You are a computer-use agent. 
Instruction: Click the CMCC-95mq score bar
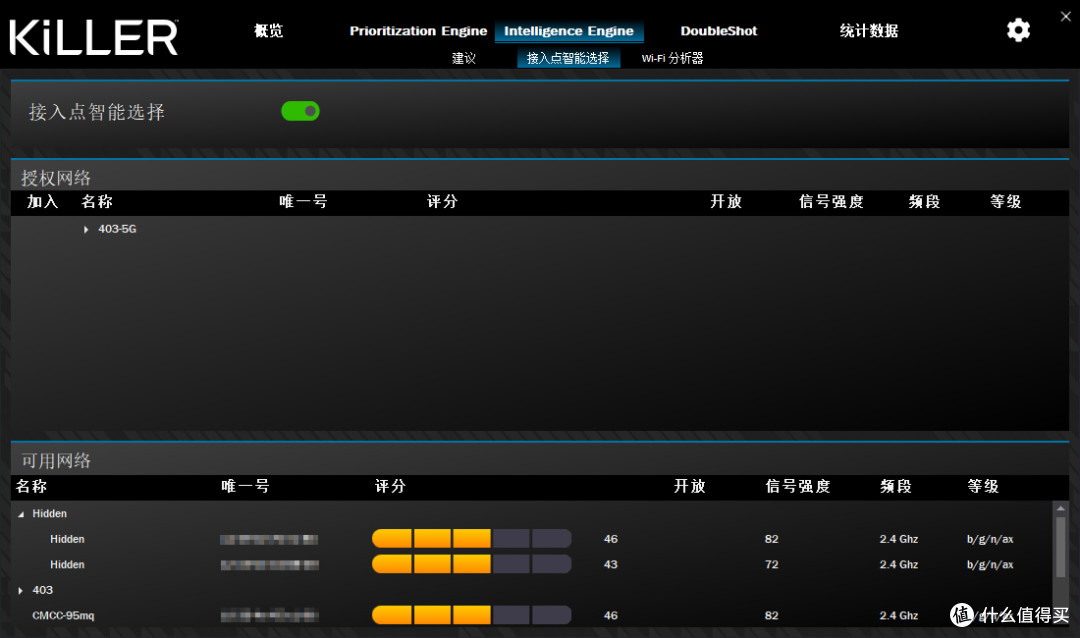coord(472,615)
